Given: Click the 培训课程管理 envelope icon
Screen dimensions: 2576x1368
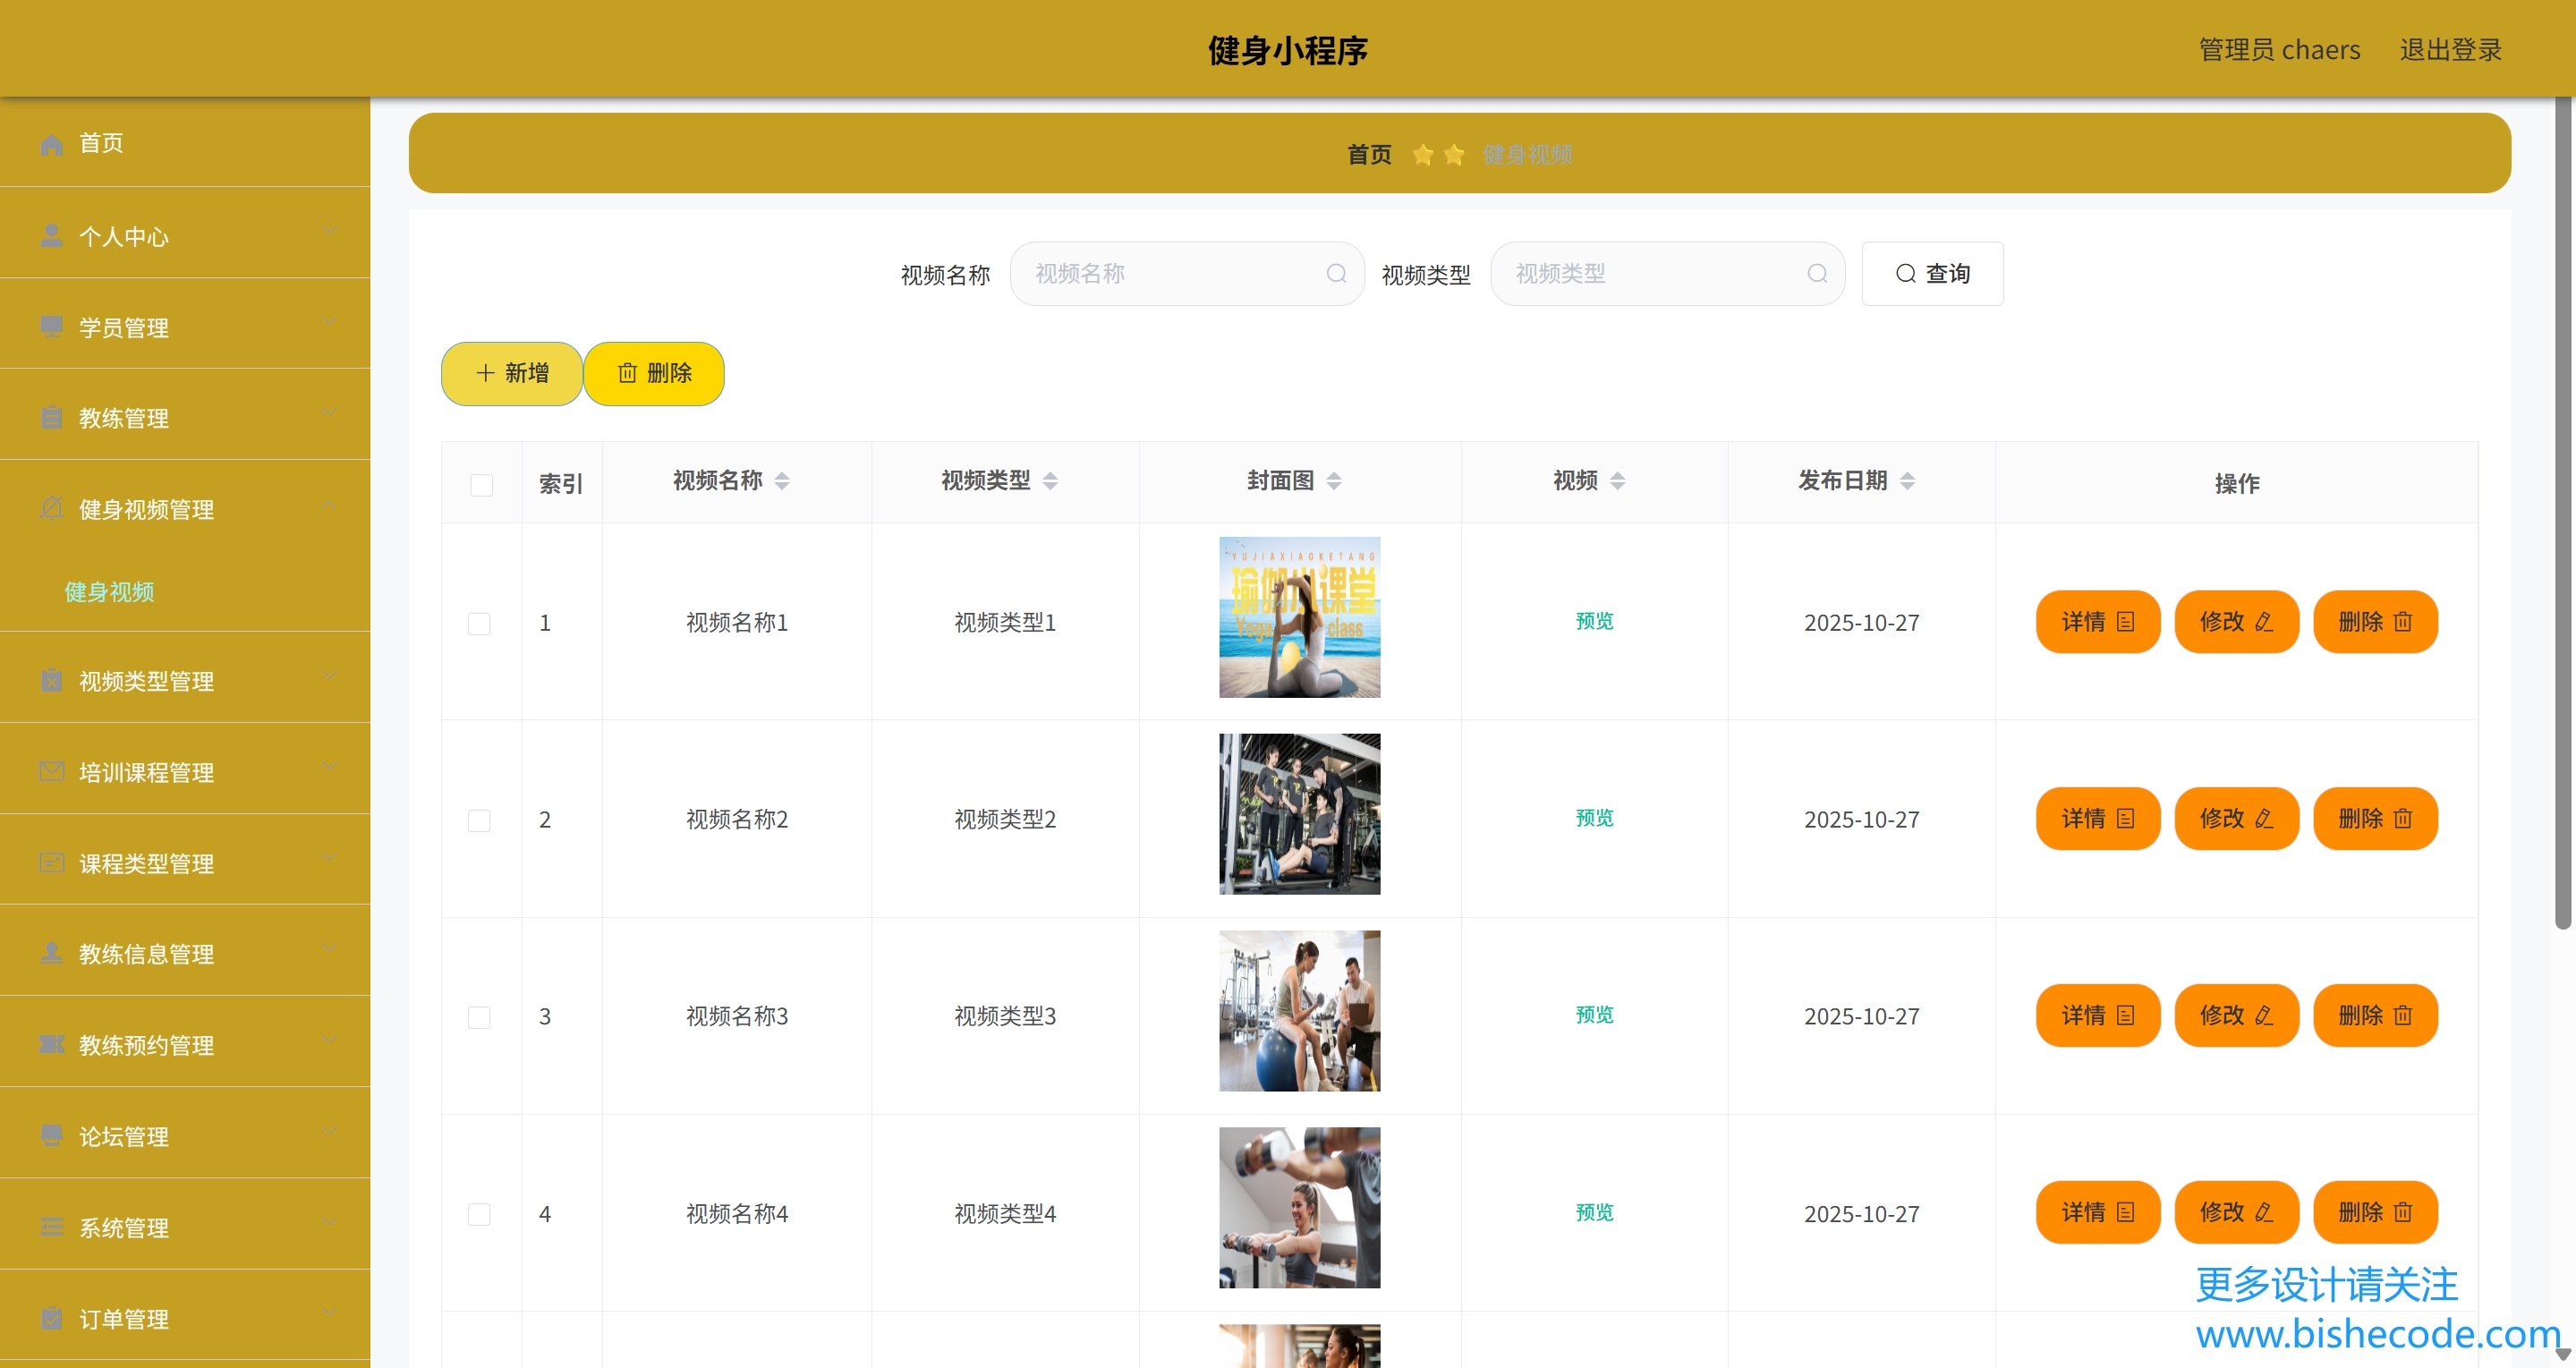Looking at the screenshot, I should 51,771.
